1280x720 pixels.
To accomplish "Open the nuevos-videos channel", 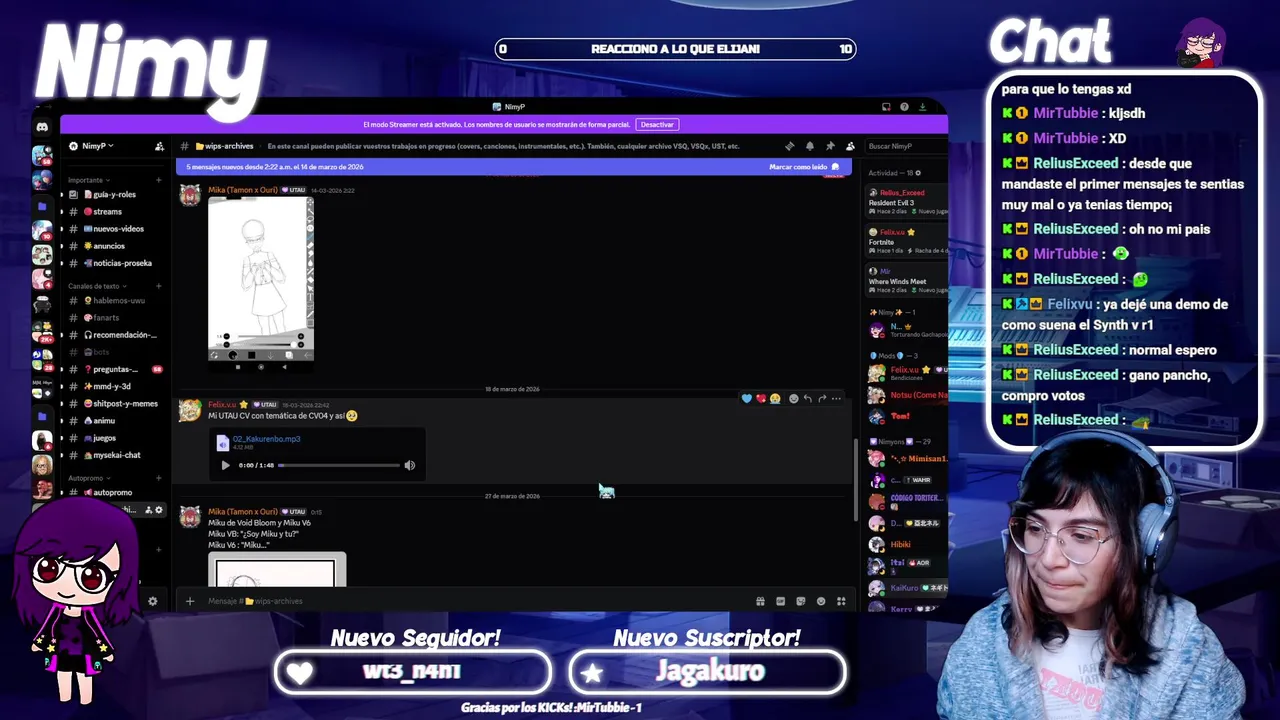I will [x=115, y=229].
